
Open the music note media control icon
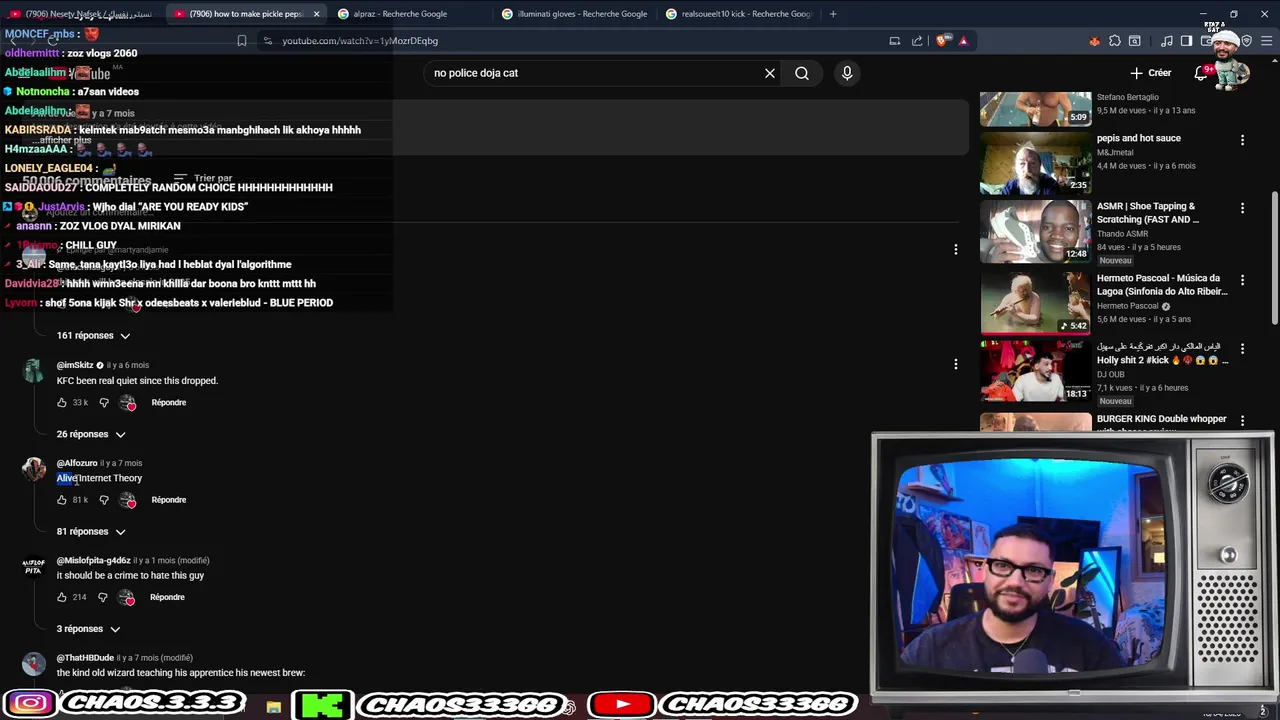point(1167,41)
